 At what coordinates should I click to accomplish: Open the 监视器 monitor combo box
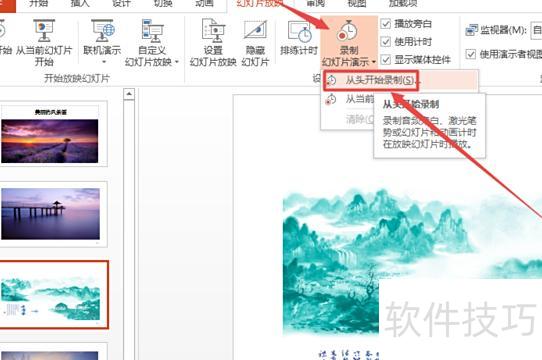pyautogui.click(x=537, y=30)
